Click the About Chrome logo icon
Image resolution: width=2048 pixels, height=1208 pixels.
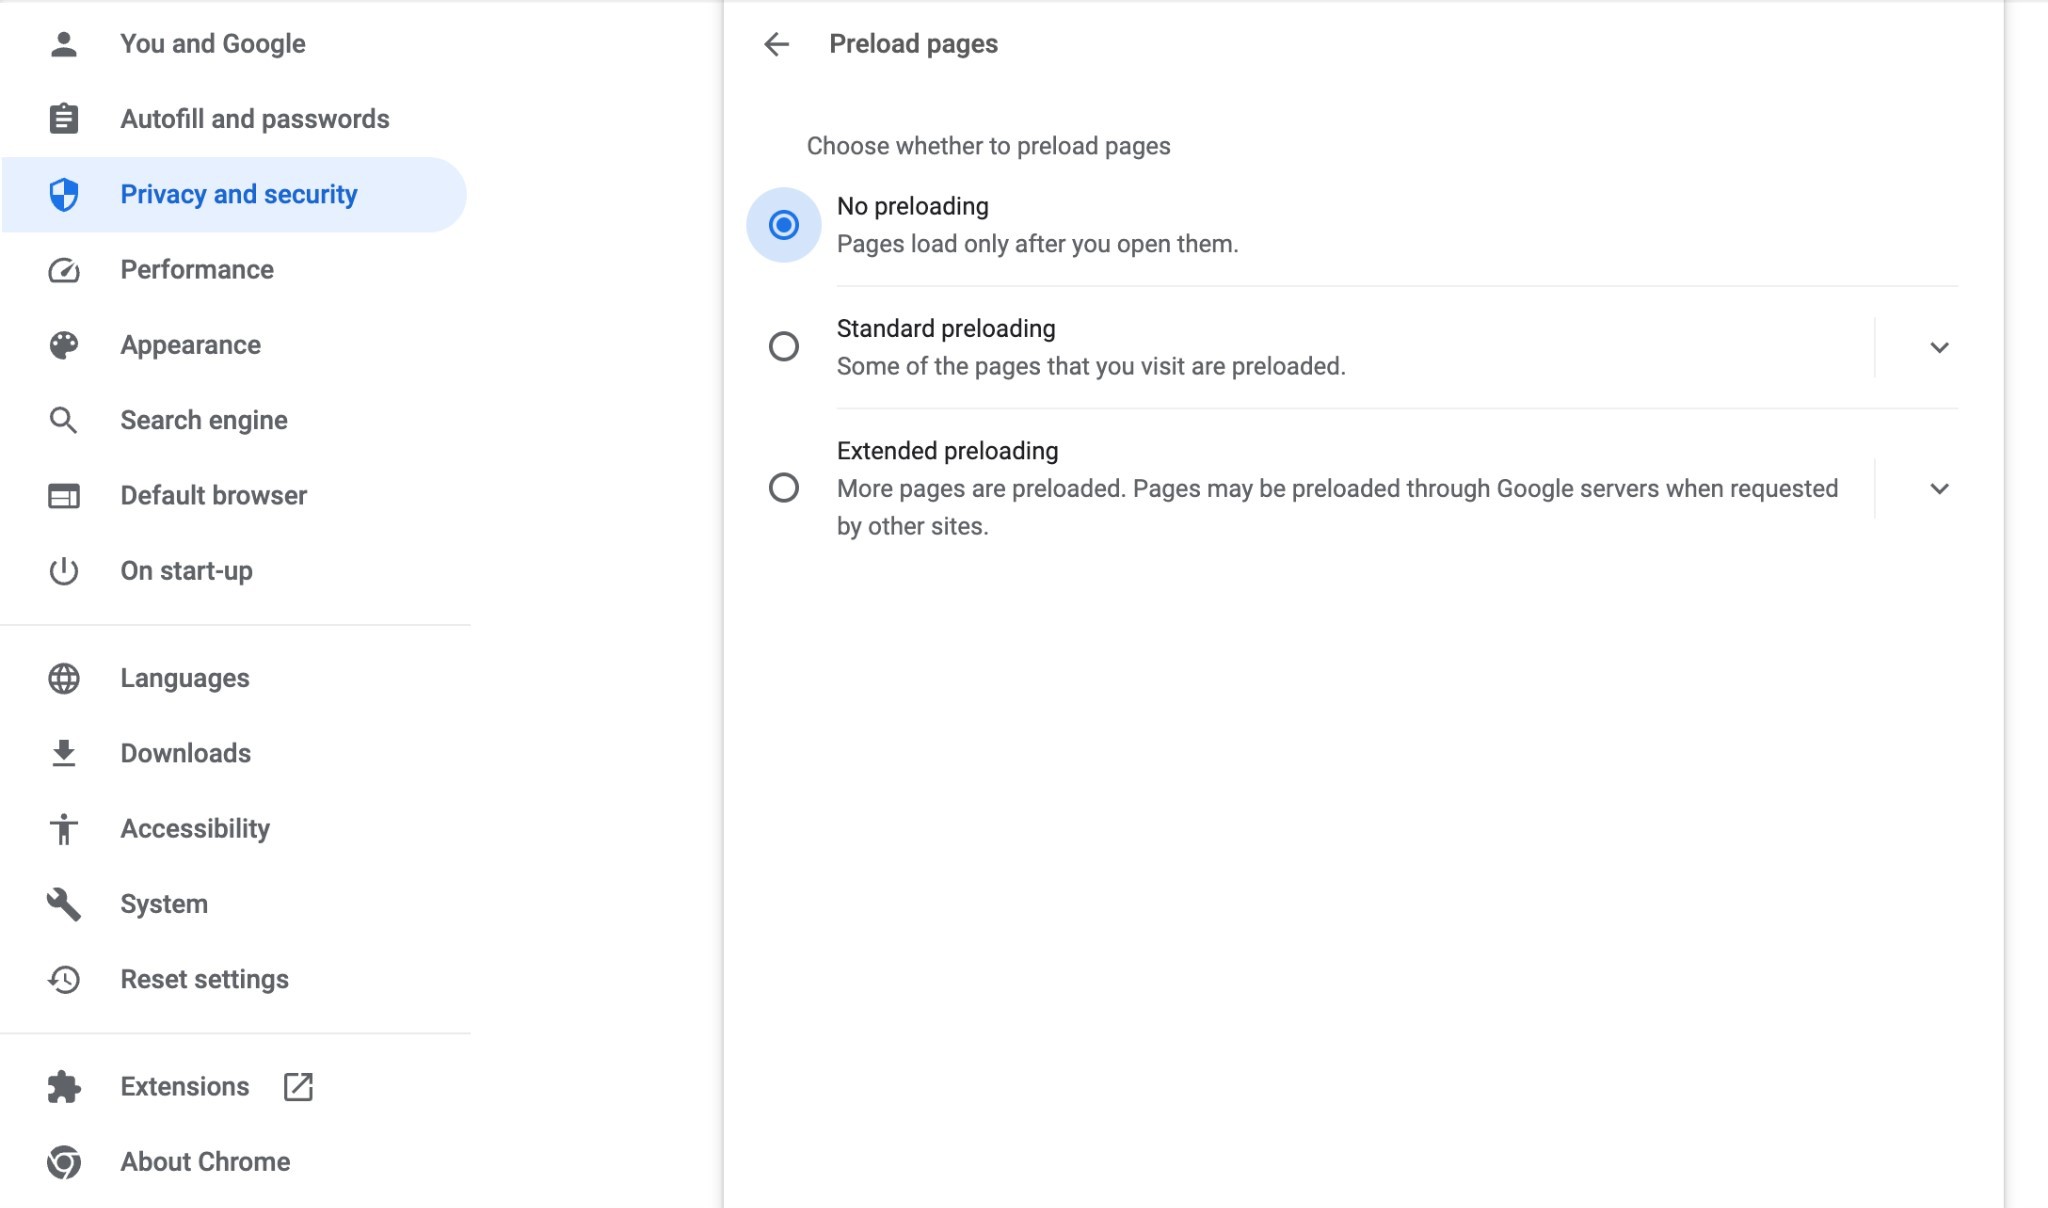pyautogui.click(x=64, y=1162)
